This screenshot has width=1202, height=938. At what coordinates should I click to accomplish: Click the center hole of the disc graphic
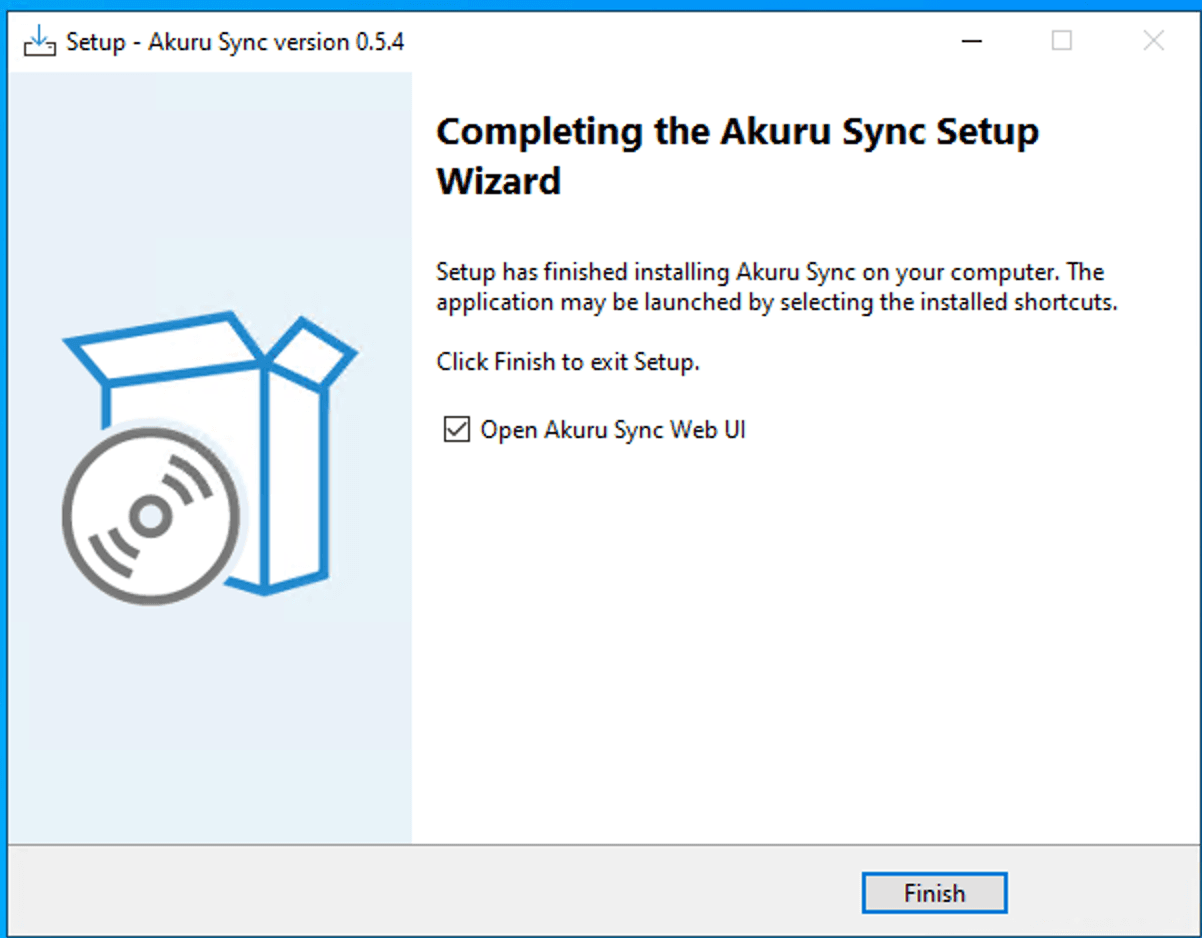click(151, 515)
